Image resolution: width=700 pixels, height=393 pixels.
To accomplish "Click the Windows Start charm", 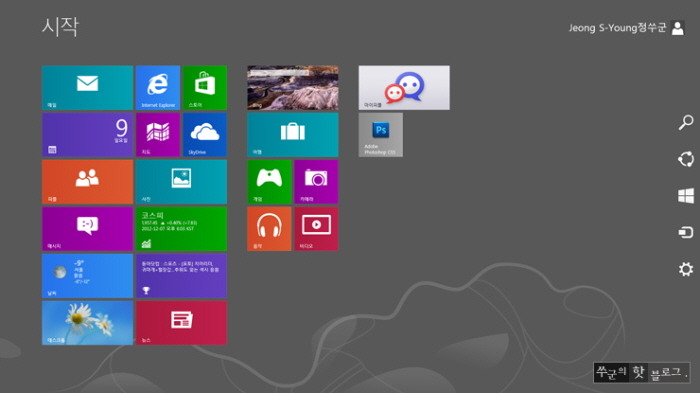I will coord(686,196).
